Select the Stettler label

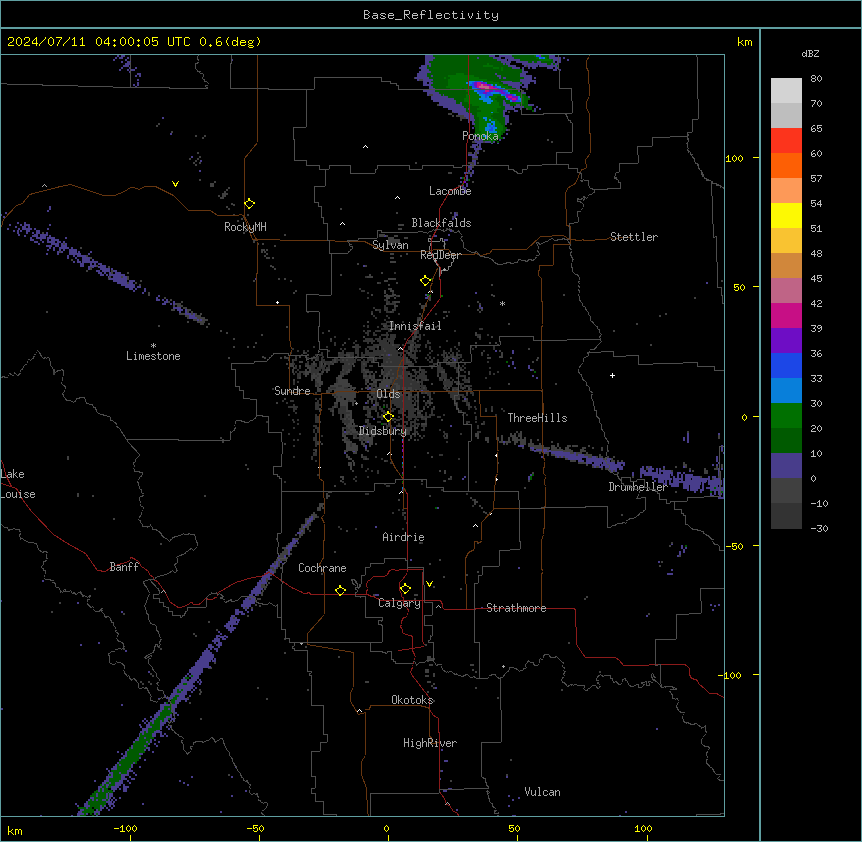click(x=634, y=237)
